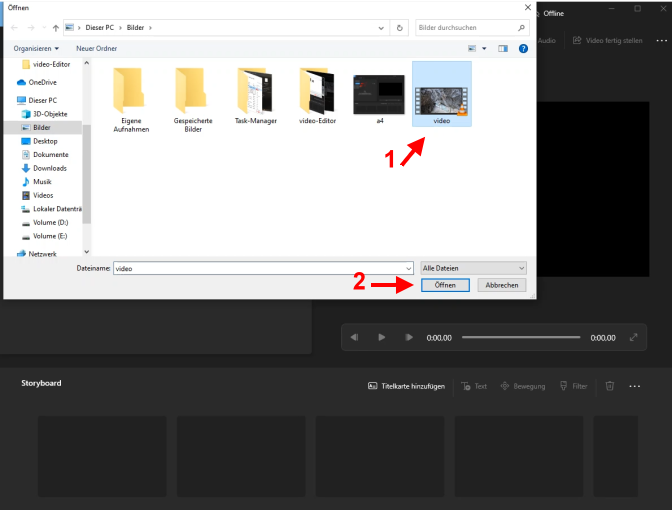
Task: Toggle the preview pane icon
Action: click(x=503, y=48)
